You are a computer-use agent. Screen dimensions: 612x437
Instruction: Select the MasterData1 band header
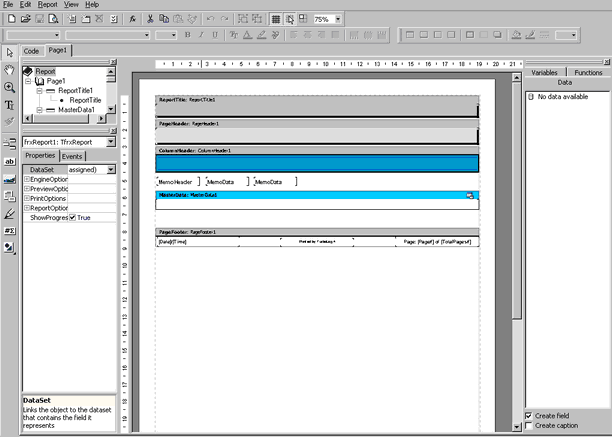click(x=317, y=195)
